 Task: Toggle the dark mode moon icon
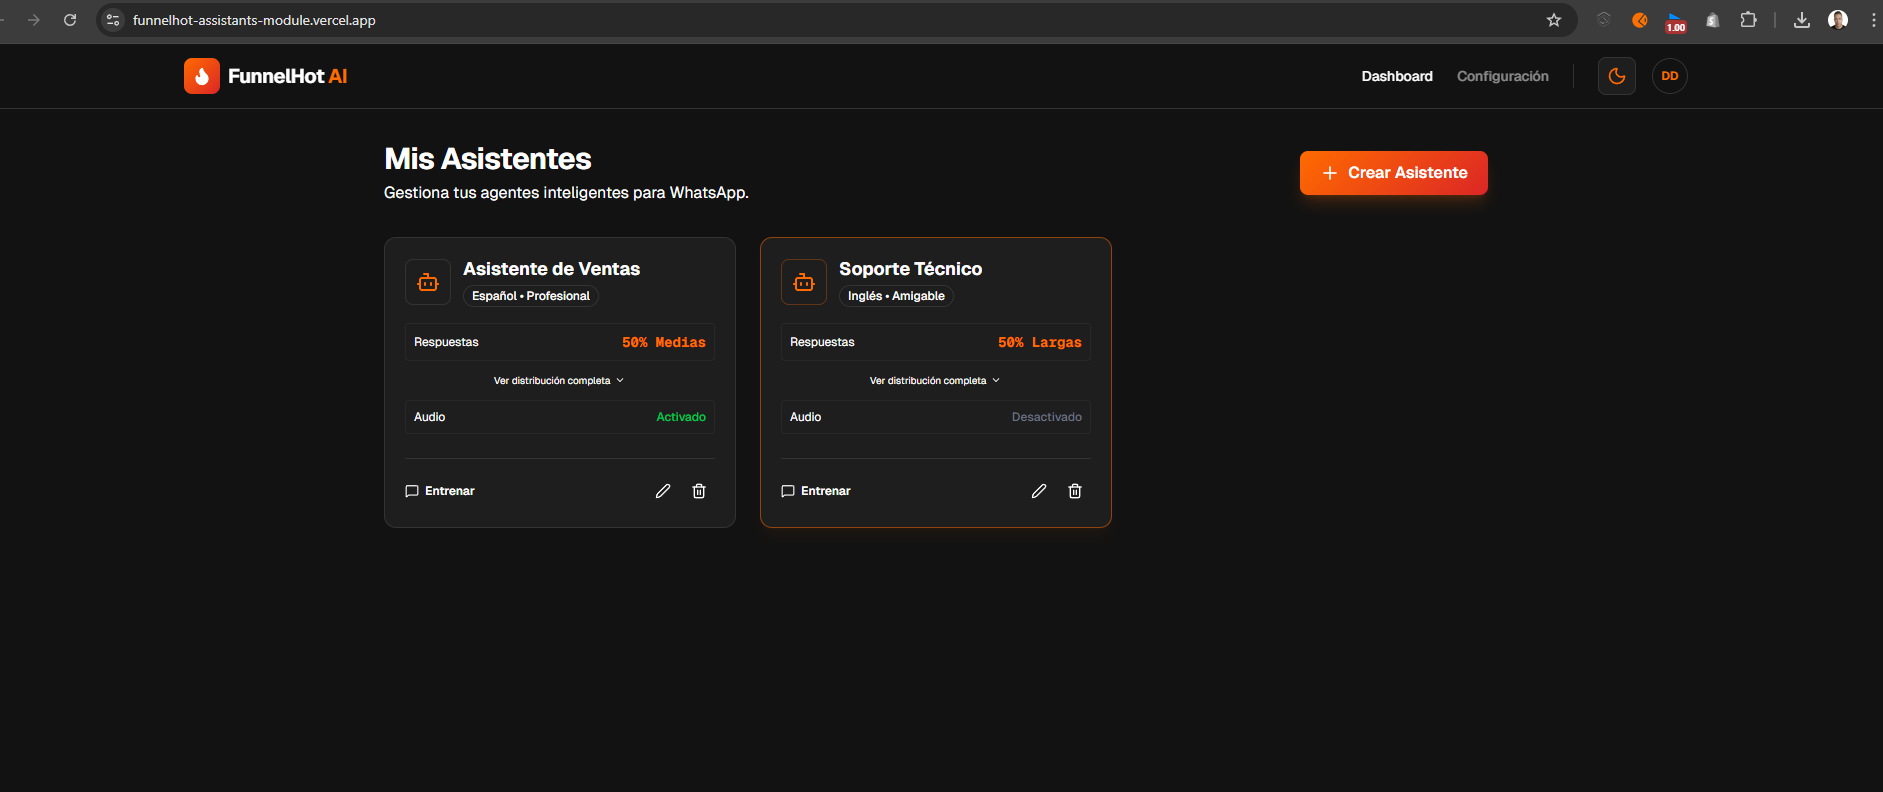pos(1617,76)
